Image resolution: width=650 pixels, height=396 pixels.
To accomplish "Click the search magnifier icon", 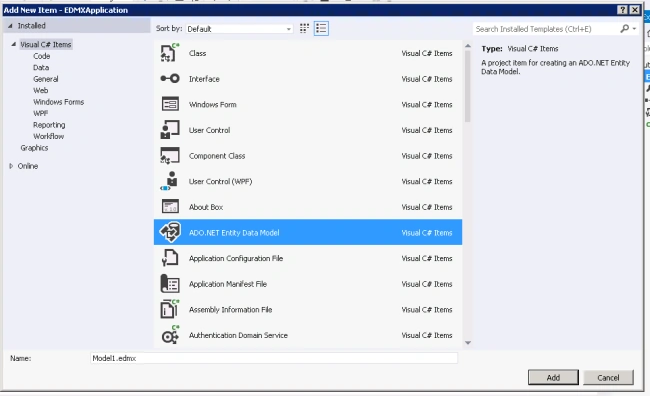I will coord(624,29).
